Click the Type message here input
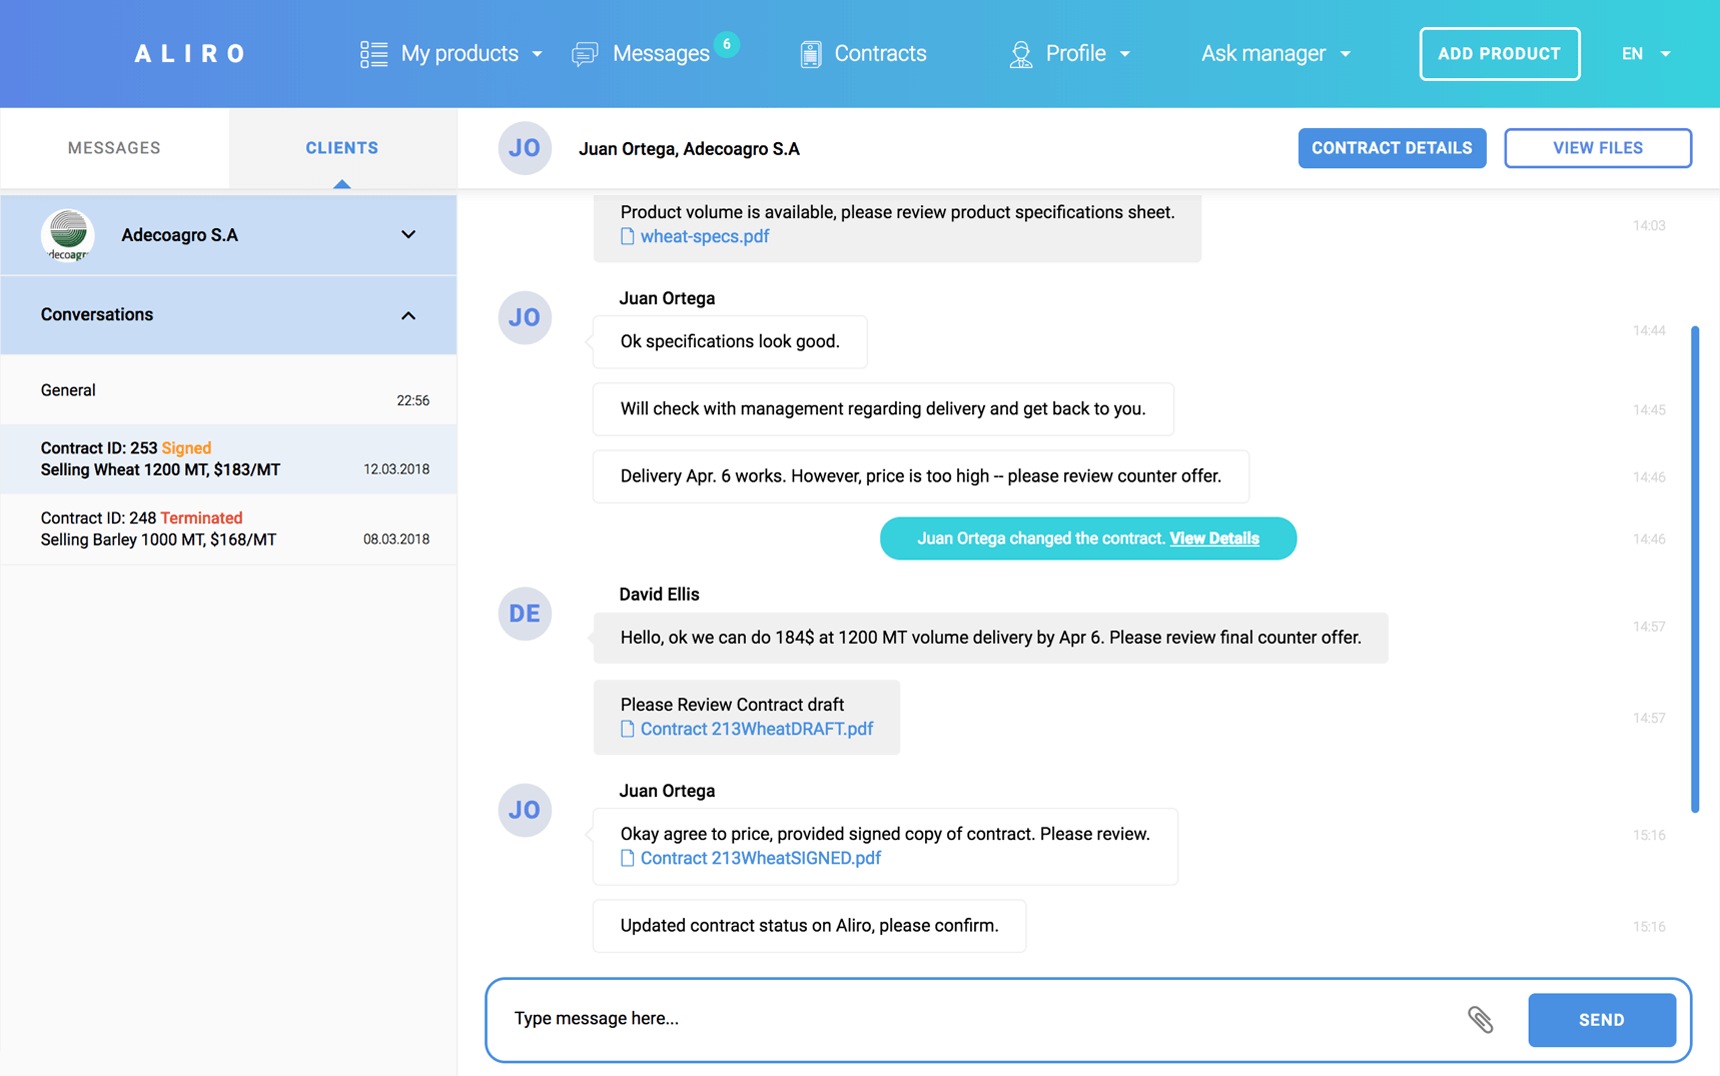This screenshot has height=1076, width=1720. pyautogui.click(x=970, y=1019)
